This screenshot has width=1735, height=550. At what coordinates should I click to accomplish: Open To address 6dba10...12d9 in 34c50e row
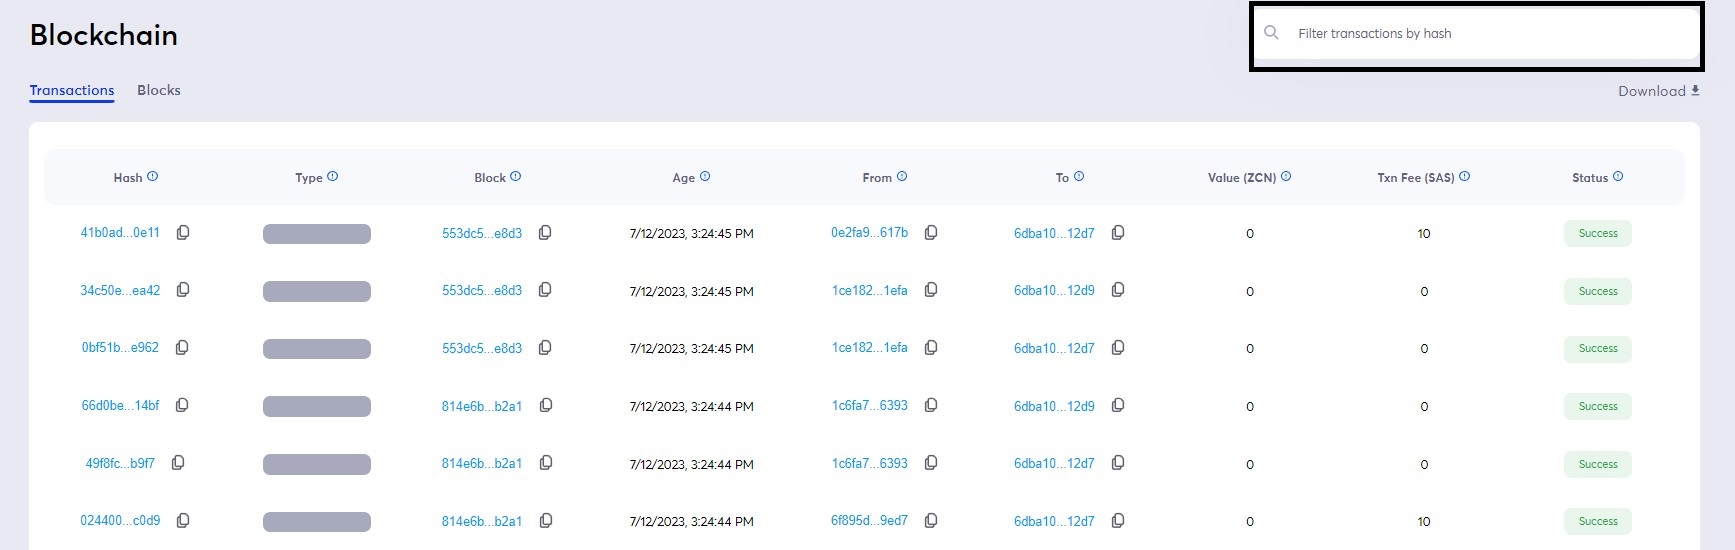(x=1054, y=291)
